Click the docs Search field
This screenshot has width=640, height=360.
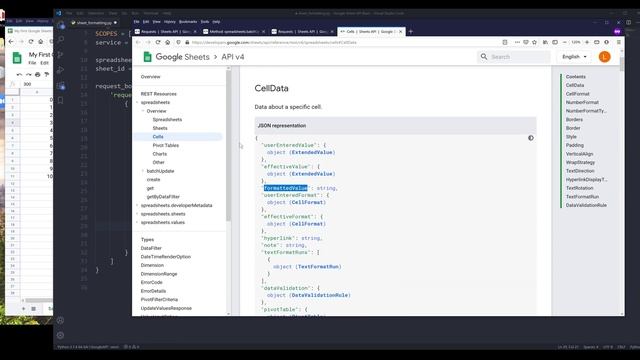513,57
